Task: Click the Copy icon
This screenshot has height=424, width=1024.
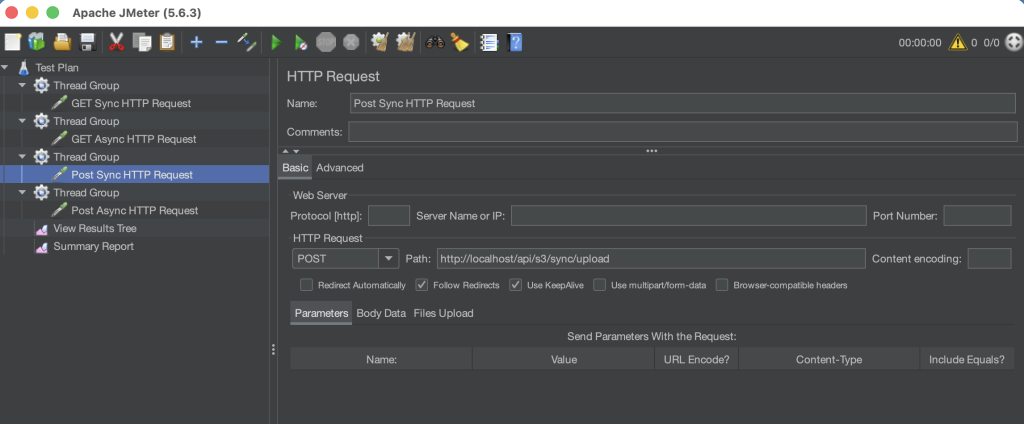Action: (142, 42)
